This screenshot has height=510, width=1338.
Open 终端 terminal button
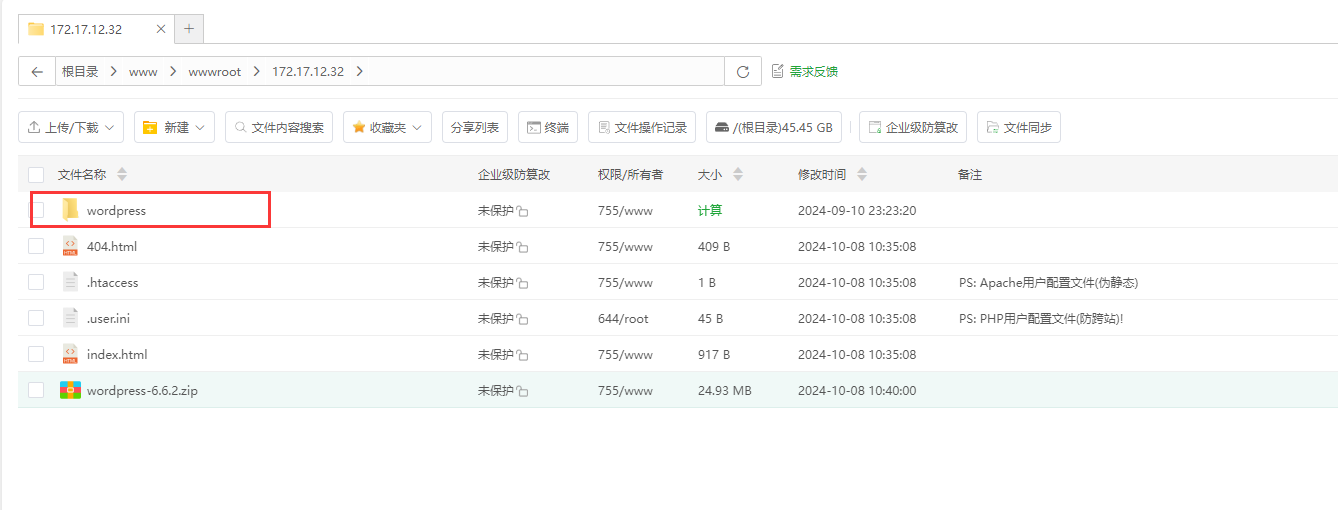pyautogui.click(x=548, y=127)
